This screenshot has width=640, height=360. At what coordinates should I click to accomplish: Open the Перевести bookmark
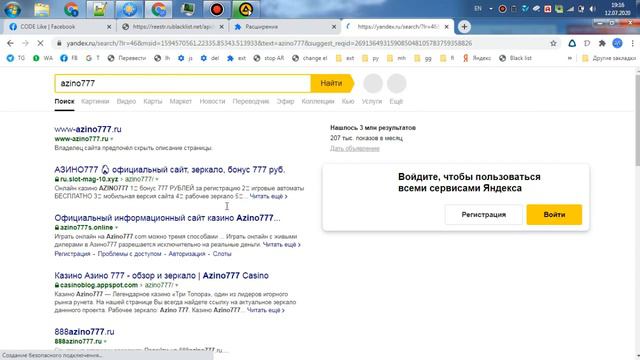(127, 58)
